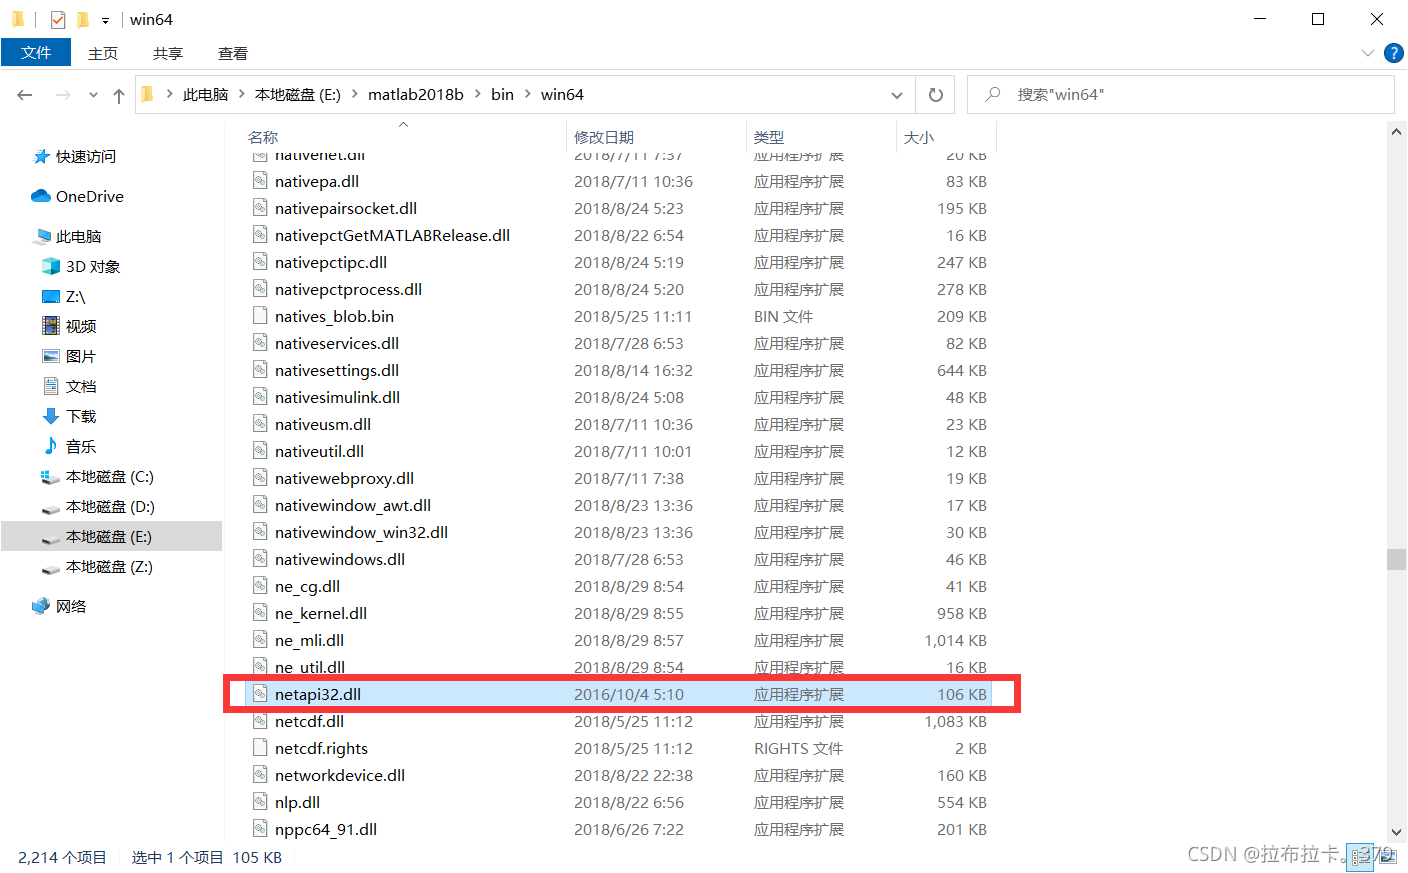1408x873 pixels.
Task: Expand chevron after matlab2018b in path
Action: click(477, 94)
